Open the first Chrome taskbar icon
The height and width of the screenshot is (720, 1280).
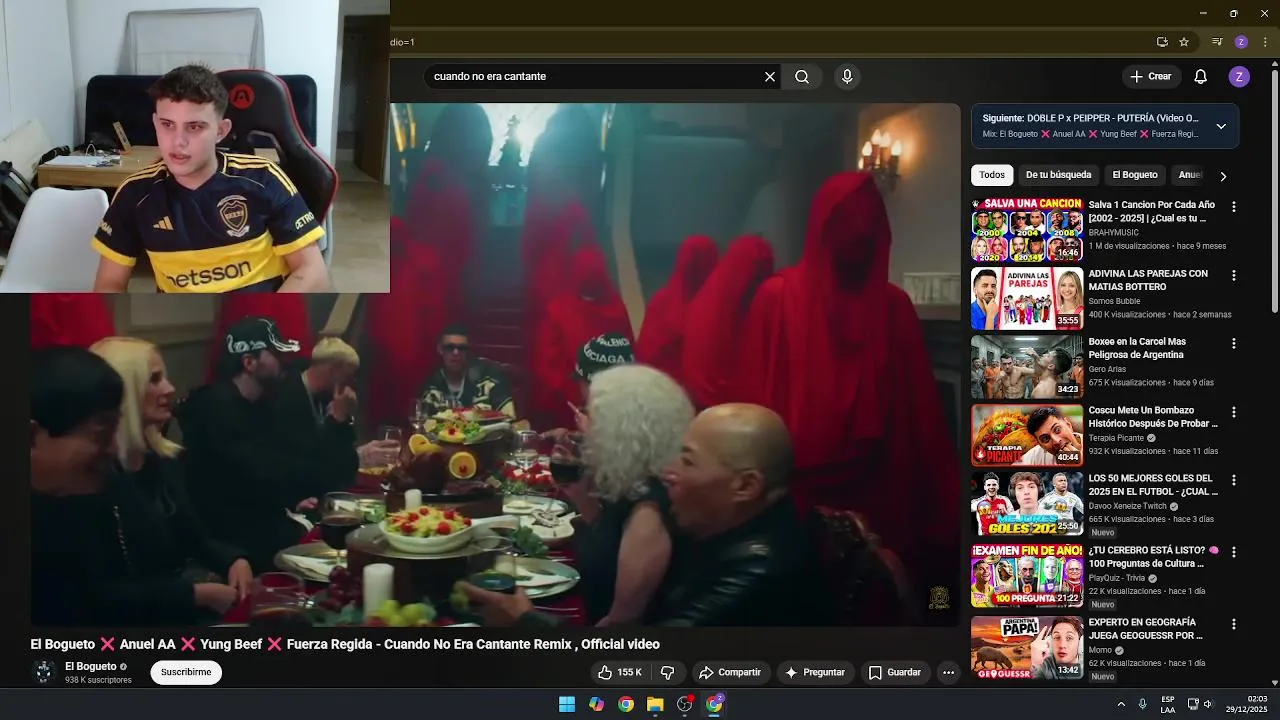pos(626,704)
